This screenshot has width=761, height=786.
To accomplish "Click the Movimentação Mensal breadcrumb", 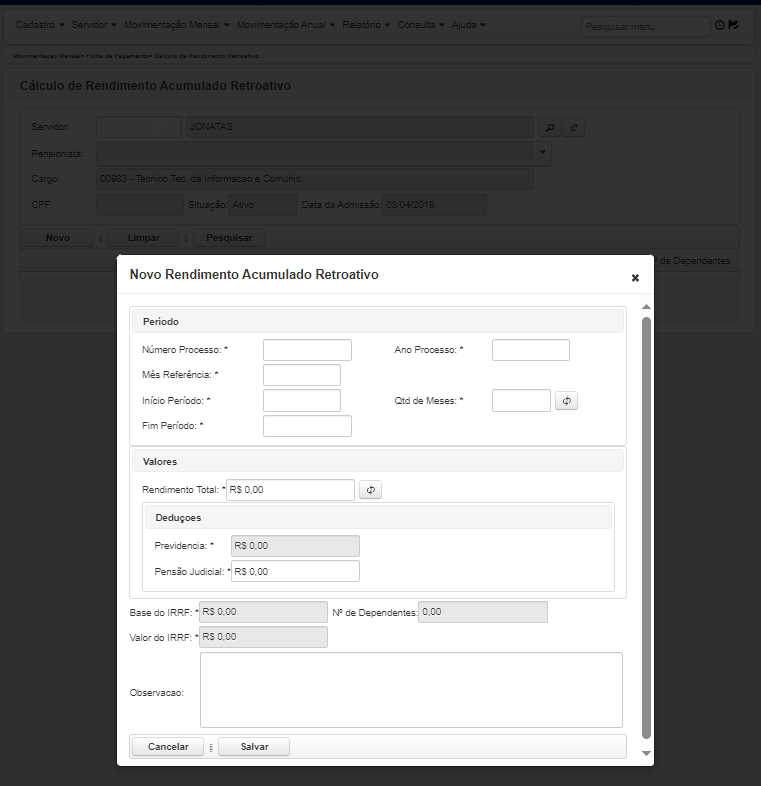I will click(x=46, y=56).
